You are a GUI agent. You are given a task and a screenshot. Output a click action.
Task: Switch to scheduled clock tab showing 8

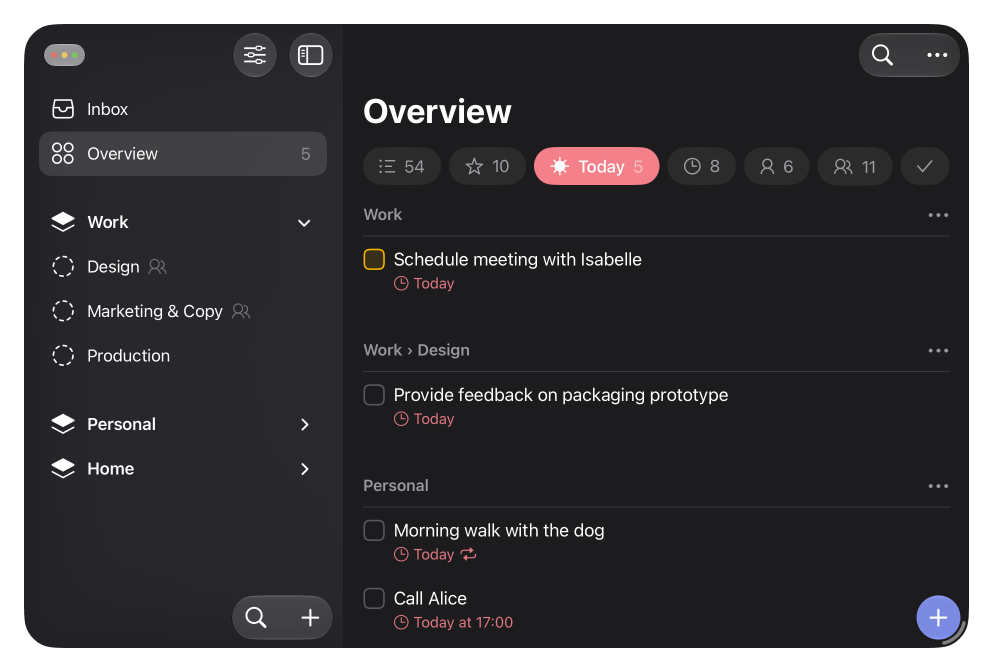[x=702, y=167]
